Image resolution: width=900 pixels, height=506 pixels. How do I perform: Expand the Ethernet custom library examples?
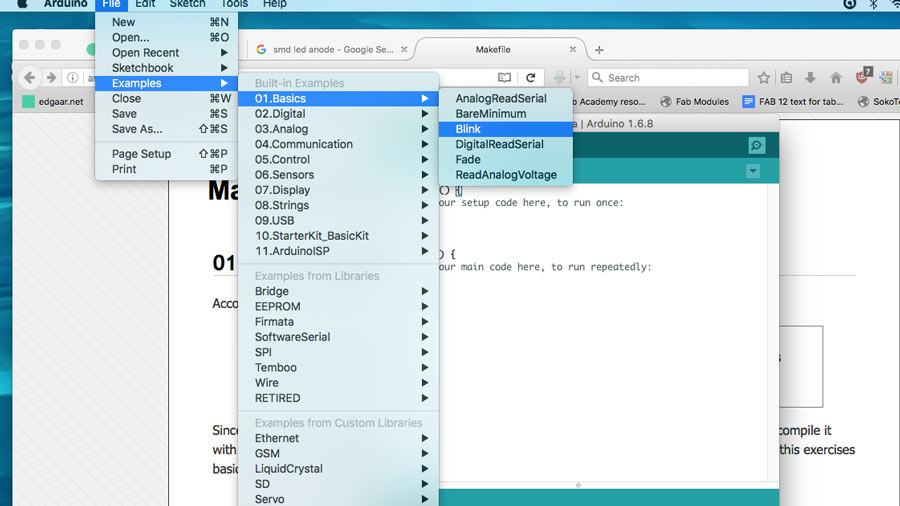coord(339,438)
